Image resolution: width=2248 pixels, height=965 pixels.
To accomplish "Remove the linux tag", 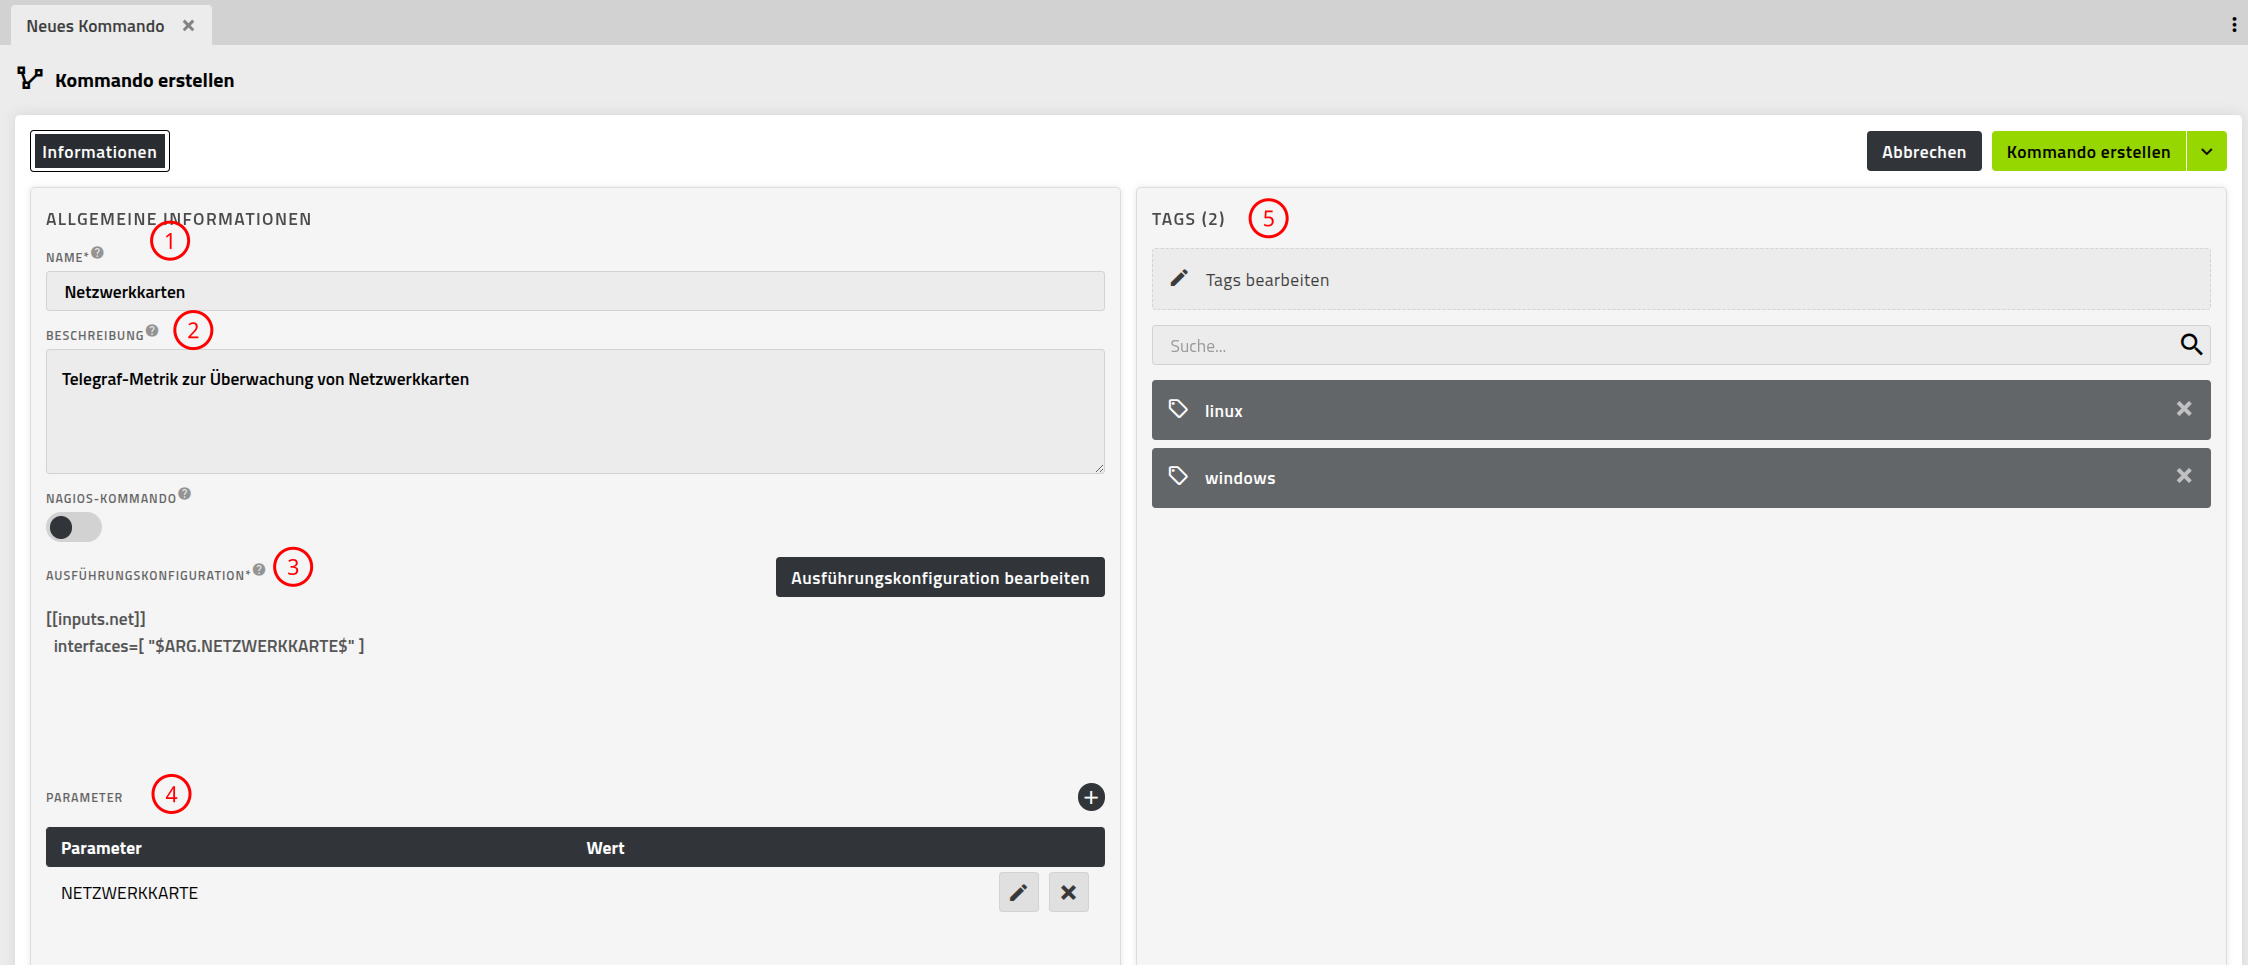I will (2184, 409).
